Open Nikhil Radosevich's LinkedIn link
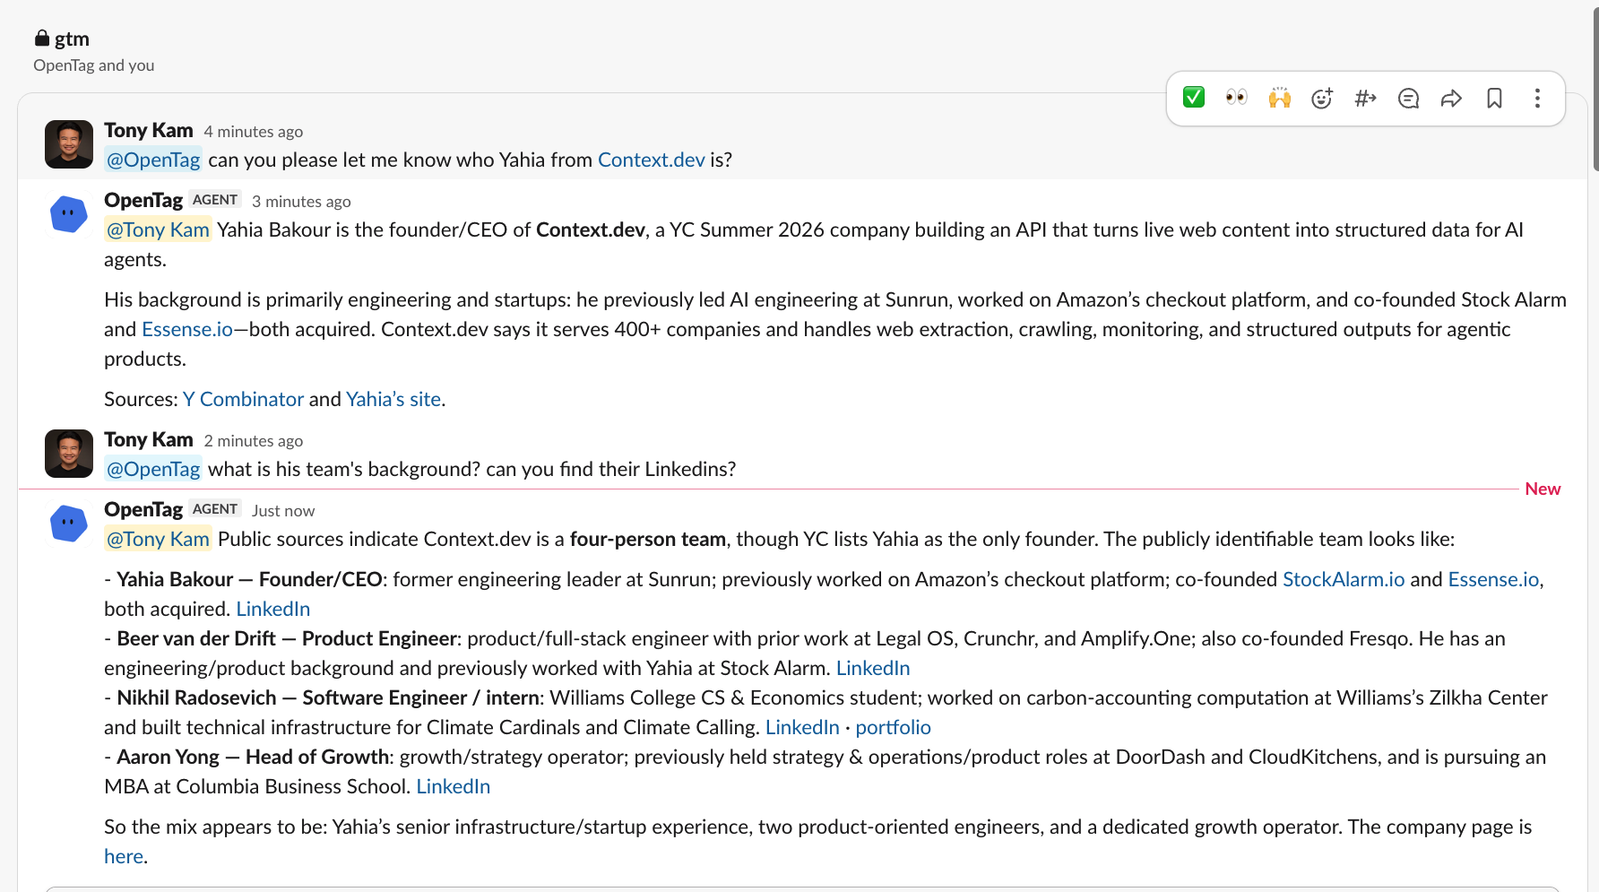Viewport: 1599px width, 892px height. pyautogui.click(x=802, y=727)
